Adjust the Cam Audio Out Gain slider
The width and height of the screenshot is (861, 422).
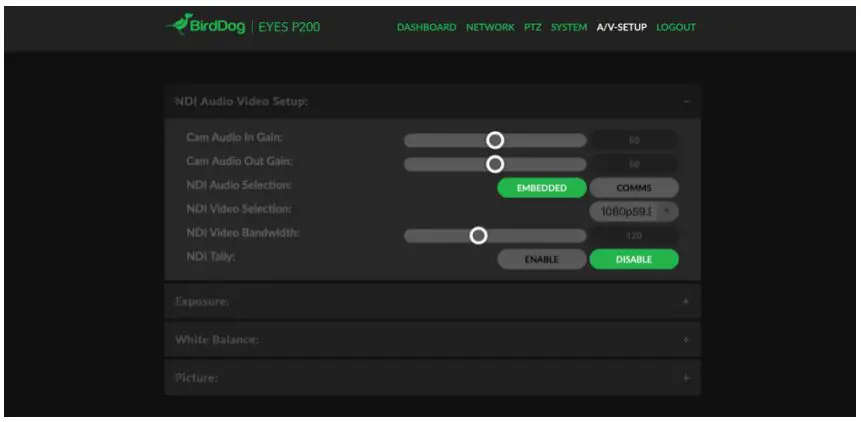click(x=495, y=164)
